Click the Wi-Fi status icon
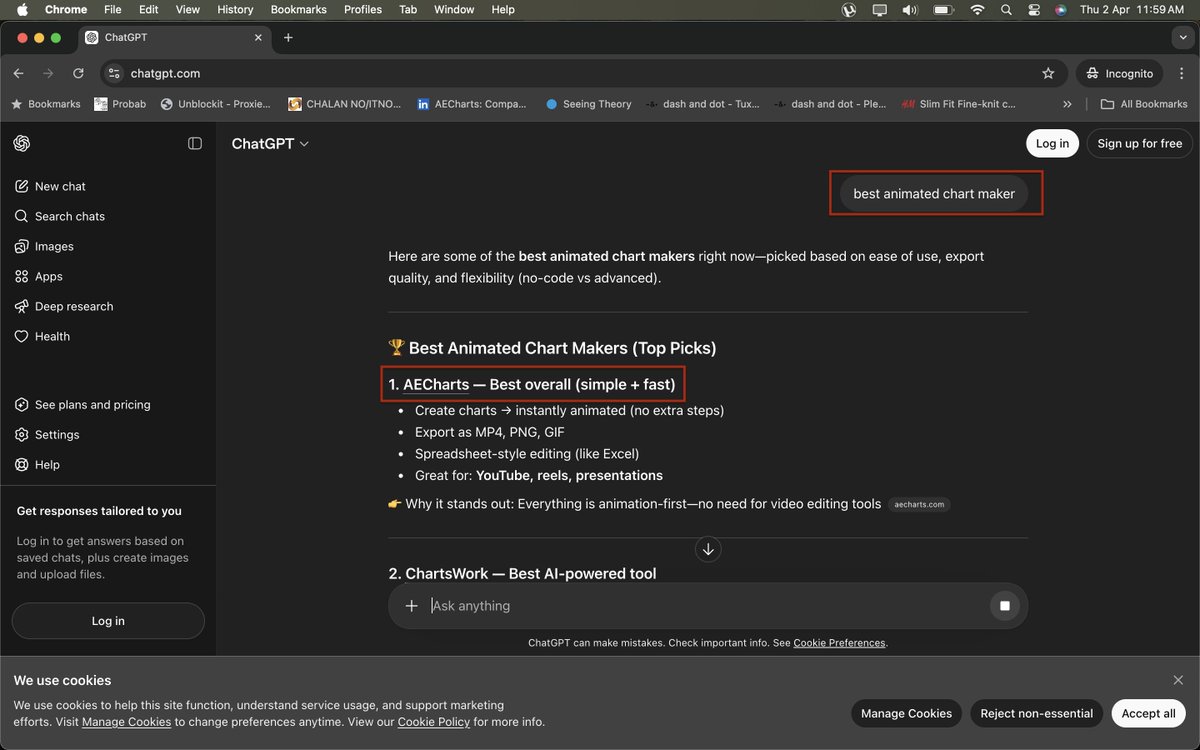 coord(977,9)
